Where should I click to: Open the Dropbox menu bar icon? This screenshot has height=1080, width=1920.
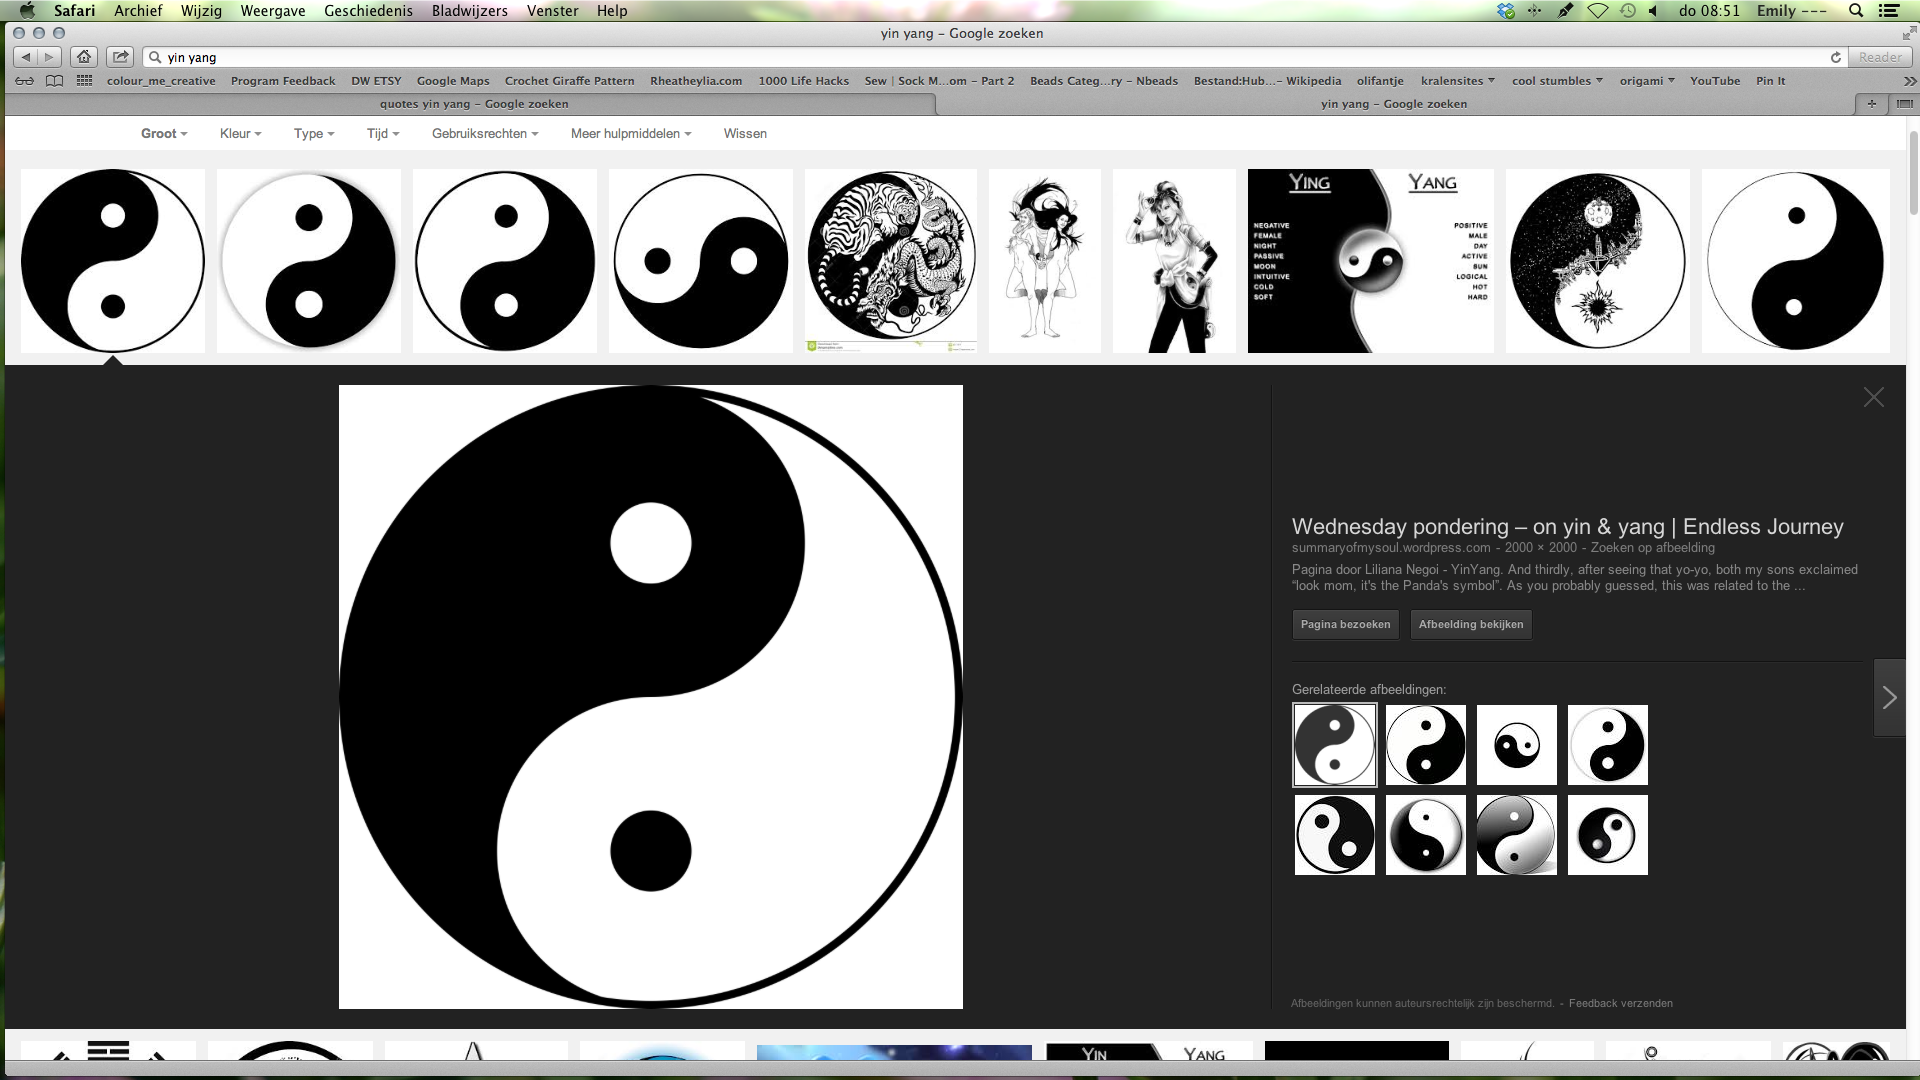pos(1506,11)
